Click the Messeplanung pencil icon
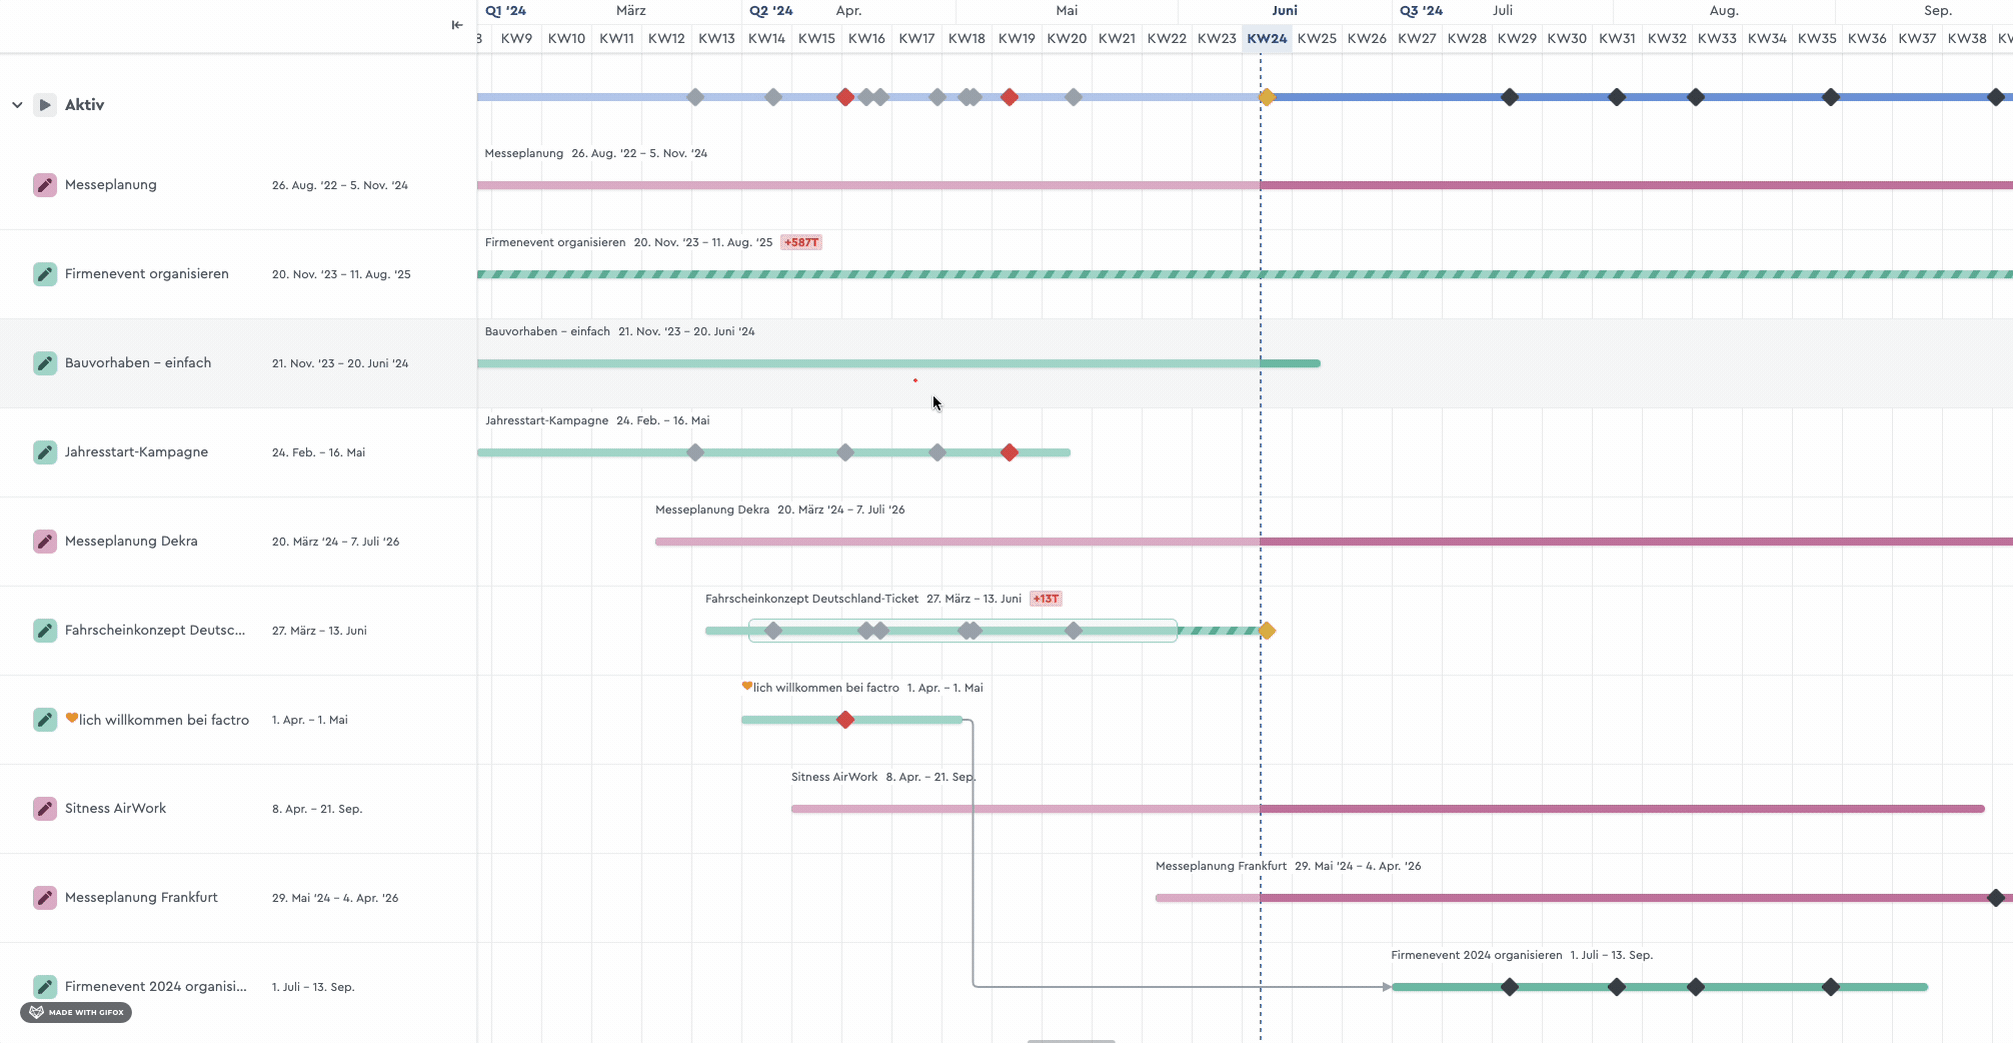The width and height of the screenshot is (2013, 1043). tap(45, 185)
